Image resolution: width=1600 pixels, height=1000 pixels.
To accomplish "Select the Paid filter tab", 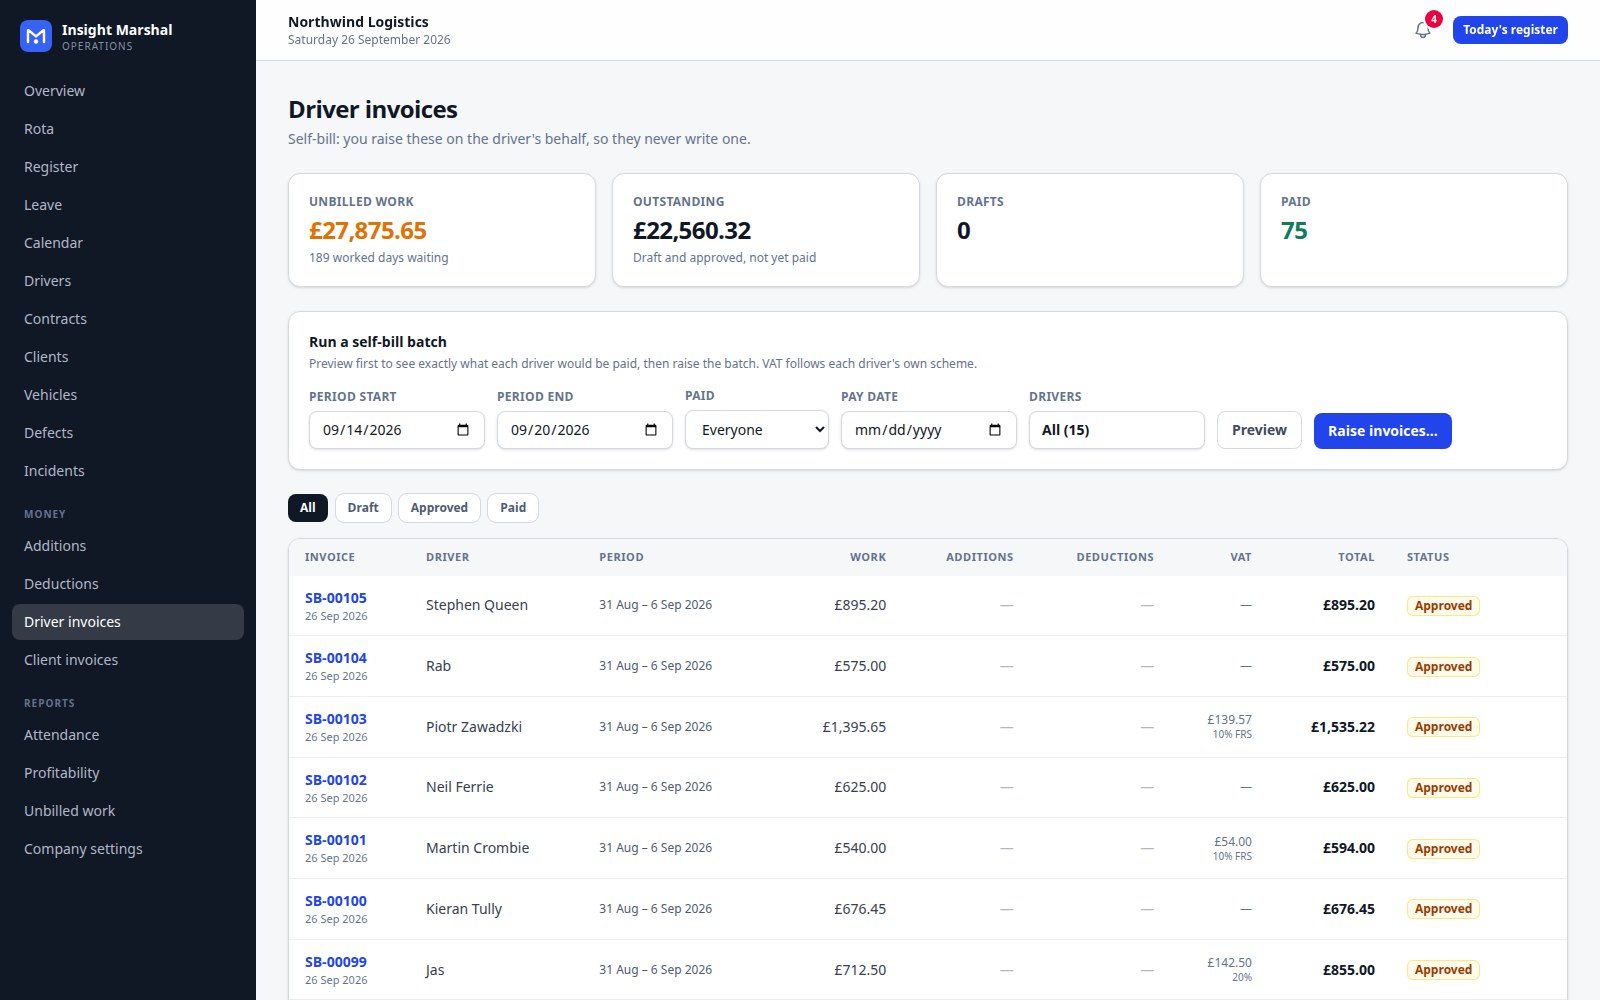I will (x=513, y=508).
